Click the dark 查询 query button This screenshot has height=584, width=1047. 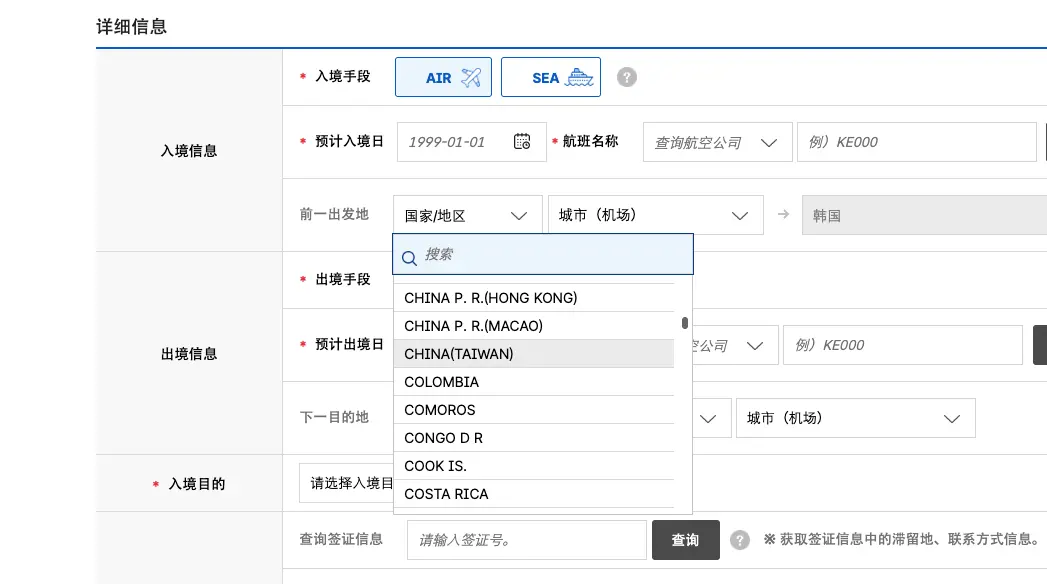(685, 539)
